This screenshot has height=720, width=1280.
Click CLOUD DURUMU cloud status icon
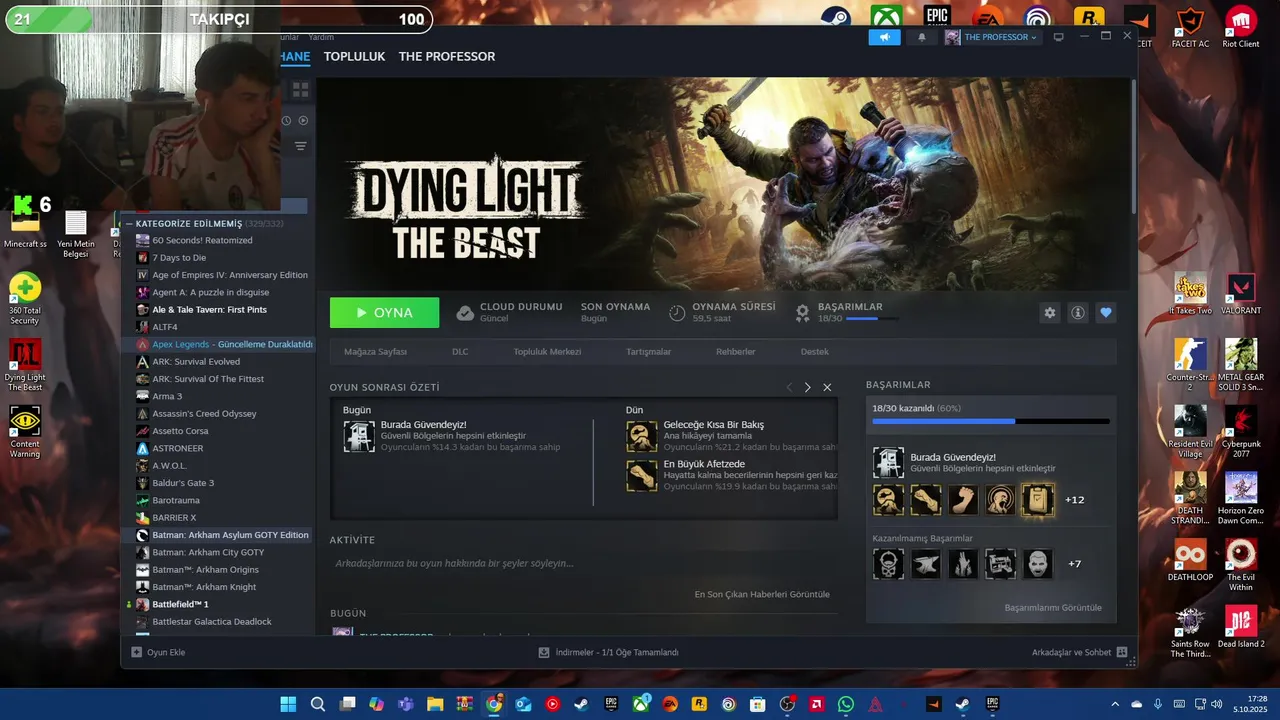point(465,313)
